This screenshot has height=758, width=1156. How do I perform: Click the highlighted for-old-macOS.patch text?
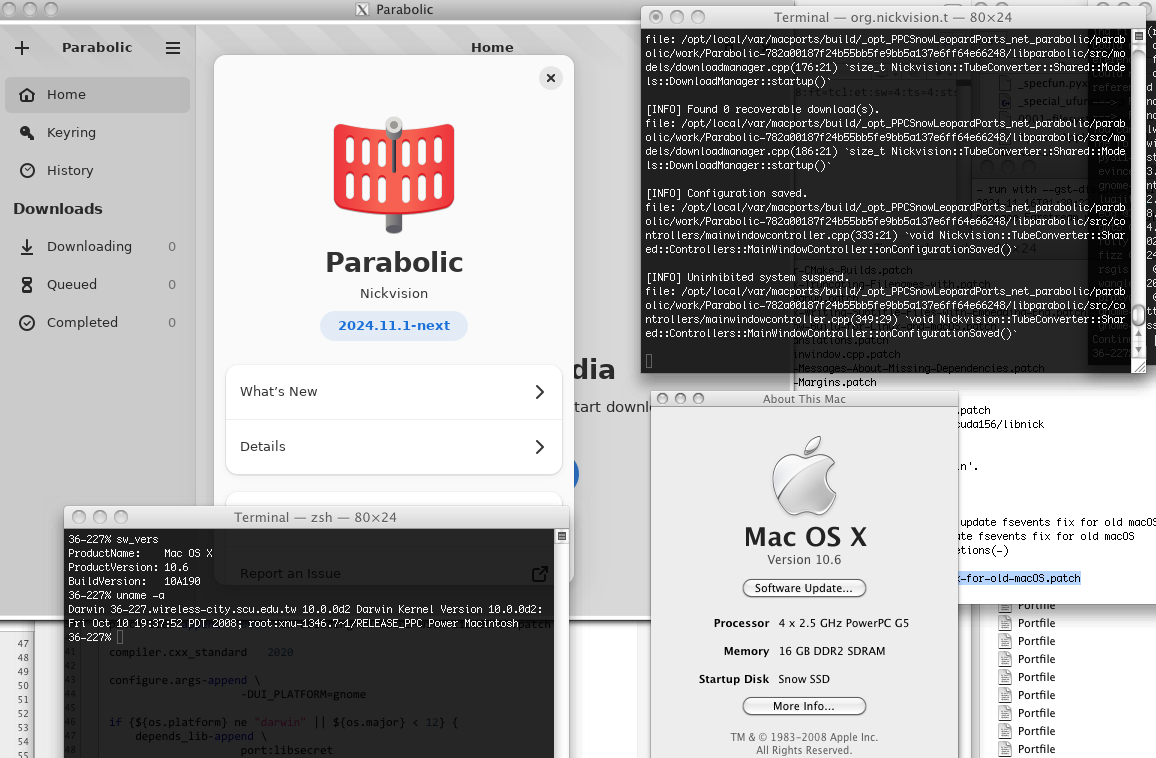(1020, 579)
